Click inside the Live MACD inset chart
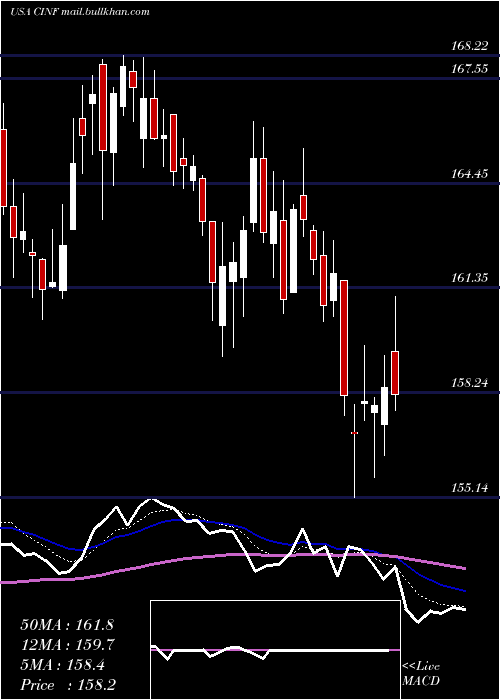The height and width of the screenshot is (700, 500). pos(275,650)
